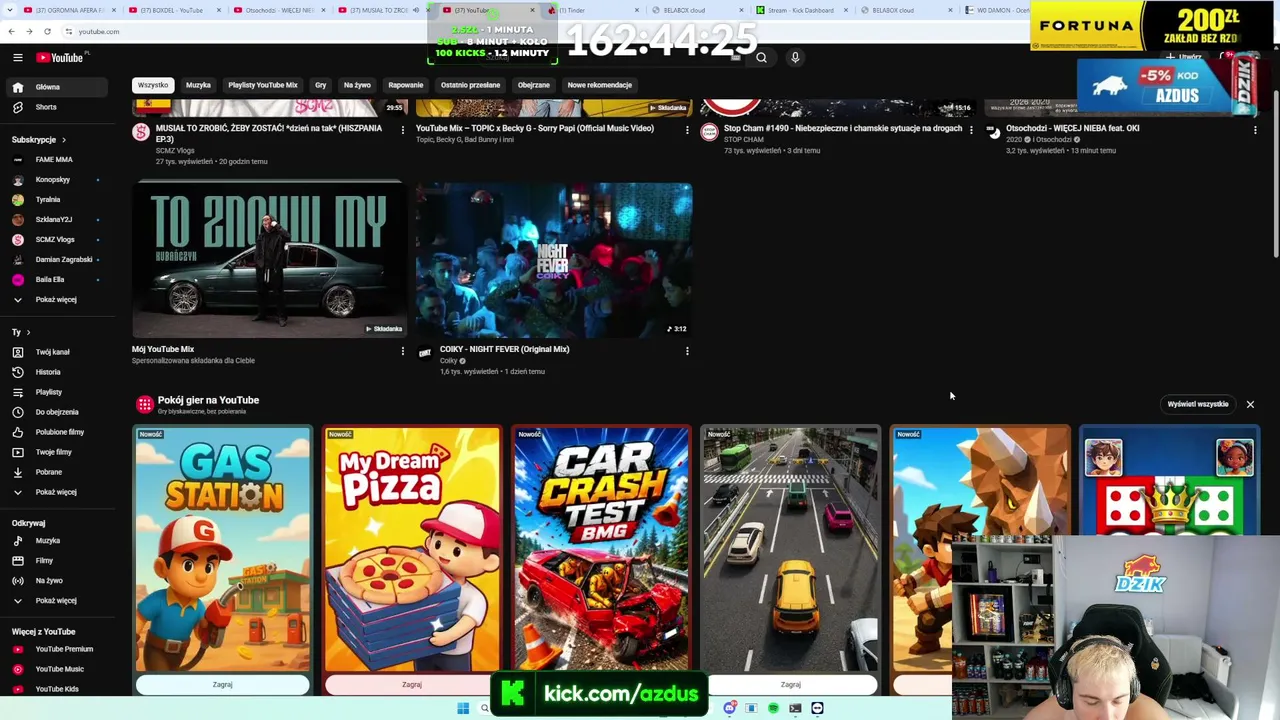The image size is (1280, 720).
Task: Select the Playlisty YouTube Mix chip
Action: tap(263, 85)
